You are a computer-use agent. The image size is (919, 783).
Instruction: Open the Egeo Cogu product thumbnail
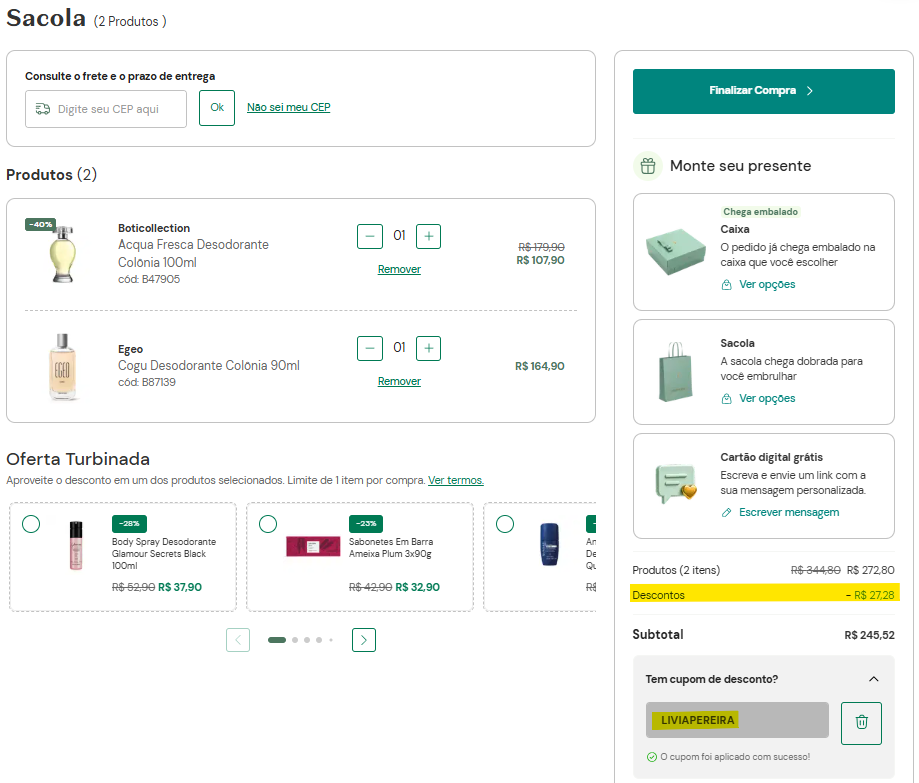pos(63,367)
